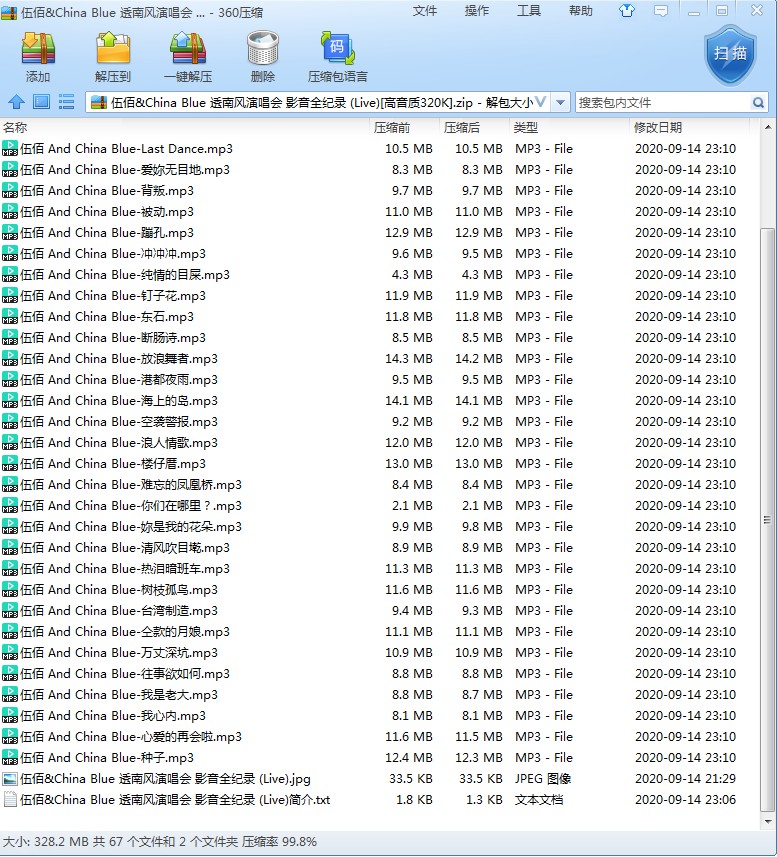Image resolution: width=777 pixels, height=857 pixels.
Task: Click the scrollbar up arrow
Action: (x=768, y=128)
